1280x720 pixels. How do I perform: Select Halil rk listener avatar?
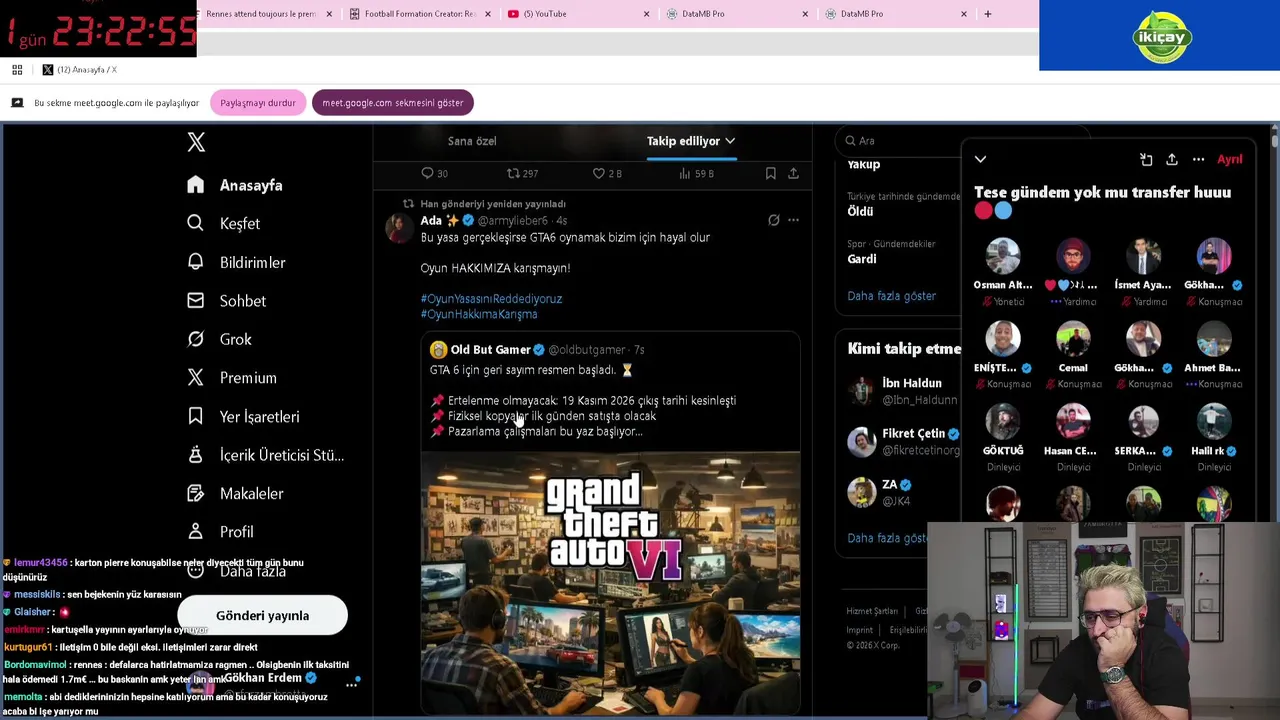[1214, 422]
